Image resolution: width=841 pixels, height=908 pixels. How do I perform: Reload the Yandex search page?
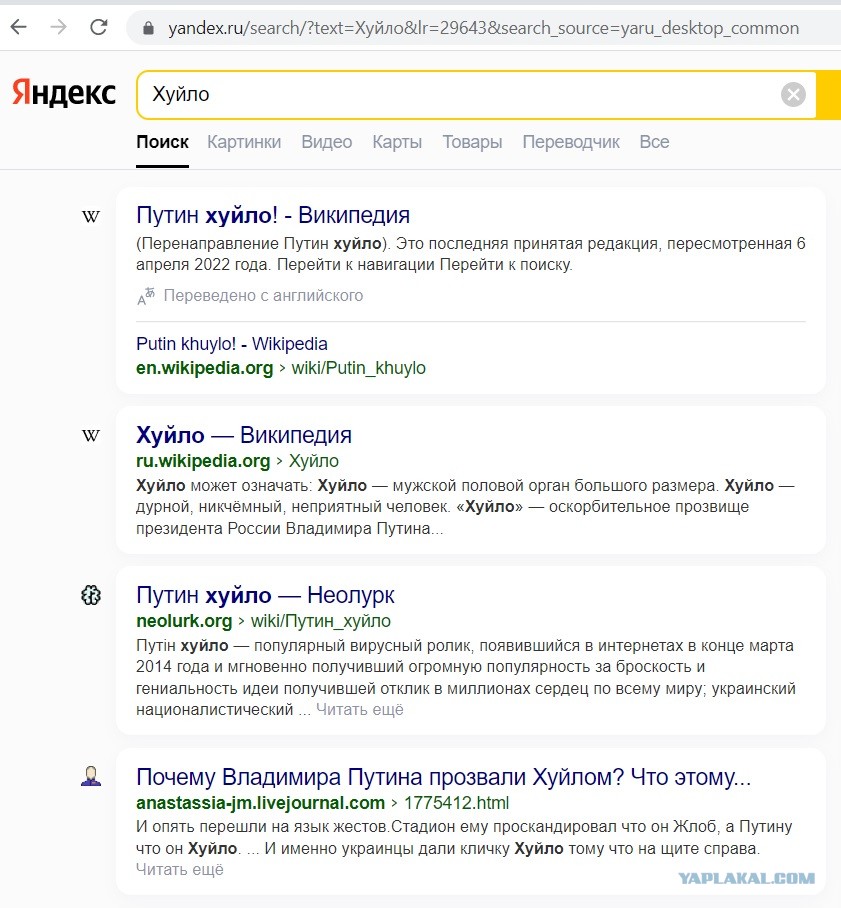click(x=98, y=27)
